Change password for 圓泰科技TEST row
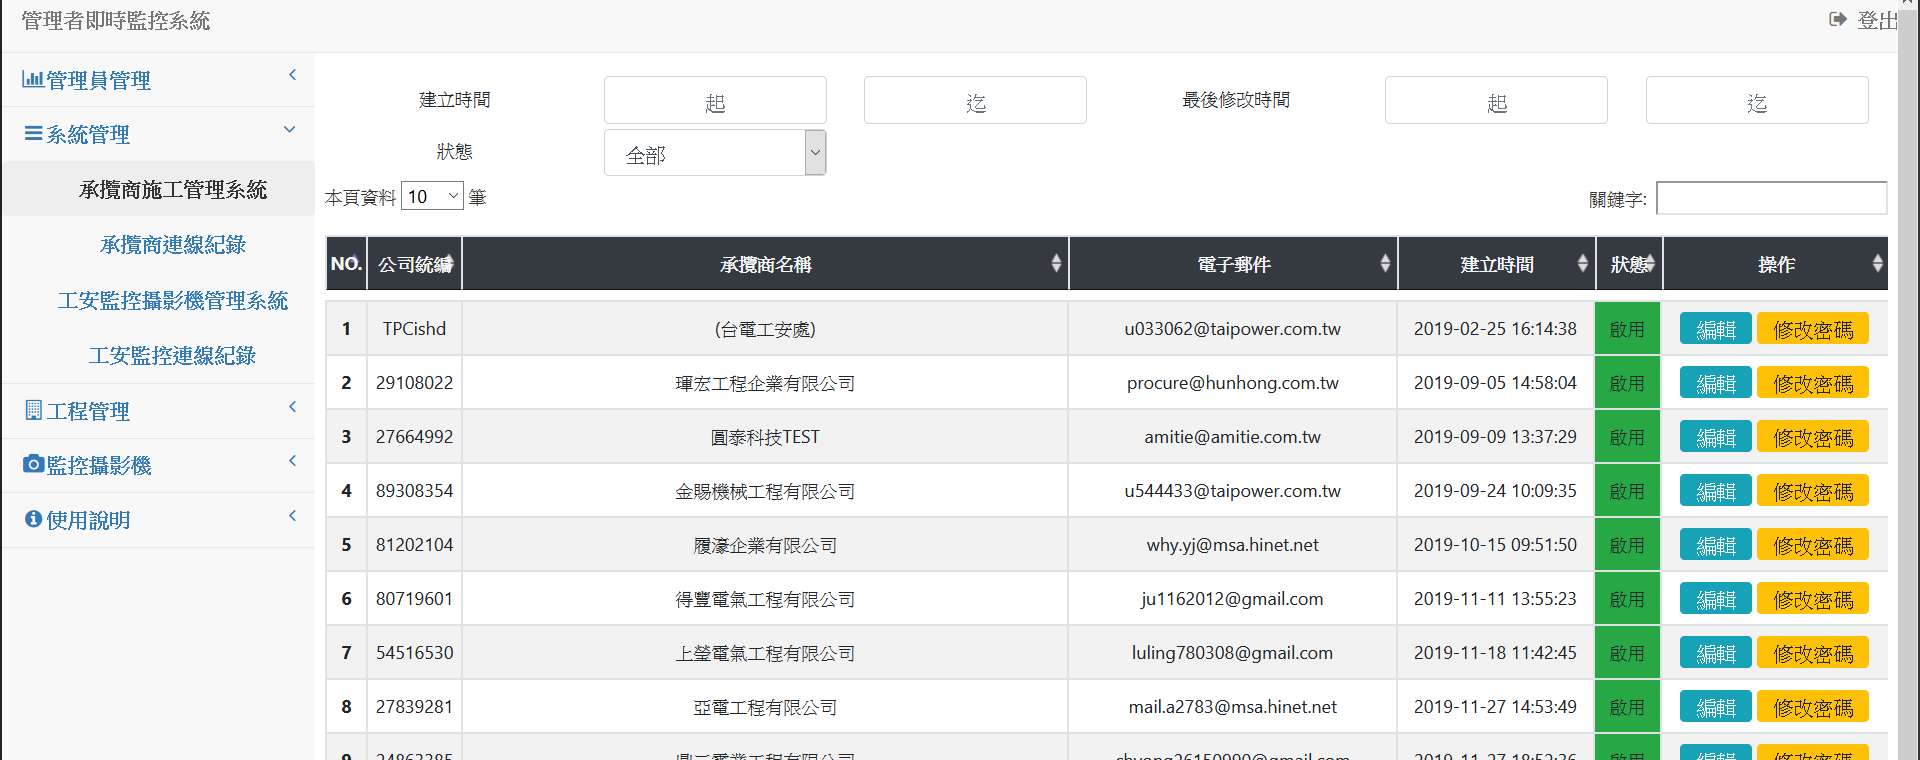The width and height of the screenshot is (1920, 760). coord(1813,437)
